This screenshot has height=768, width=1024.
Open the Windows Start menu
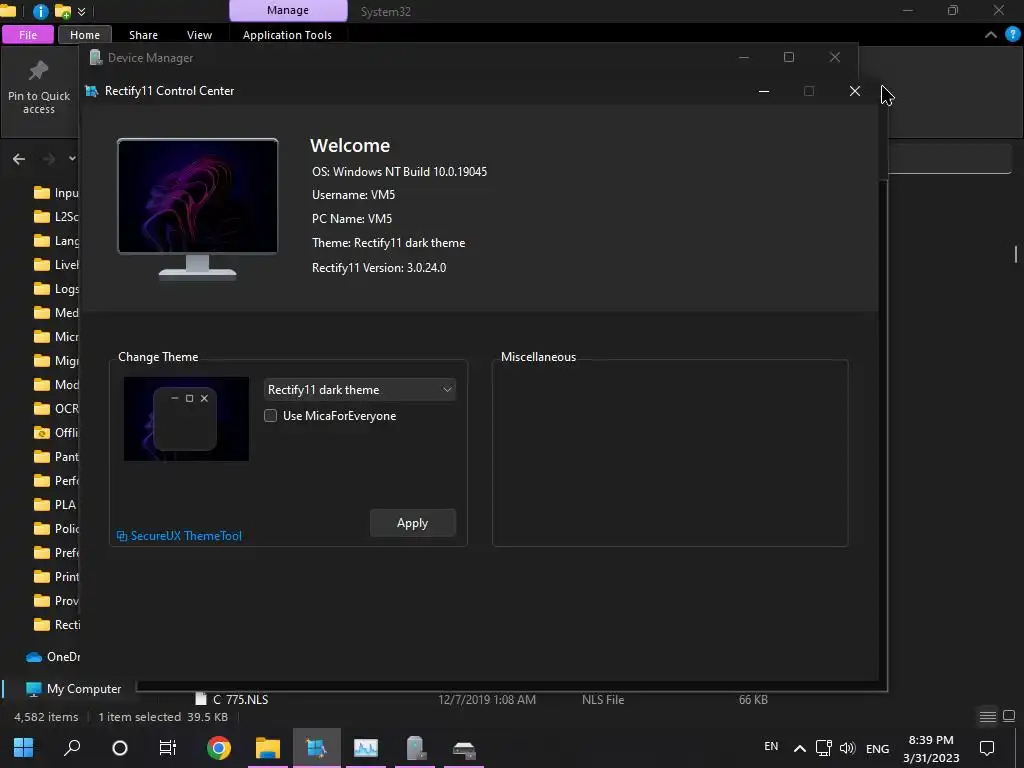click(24, 748)
